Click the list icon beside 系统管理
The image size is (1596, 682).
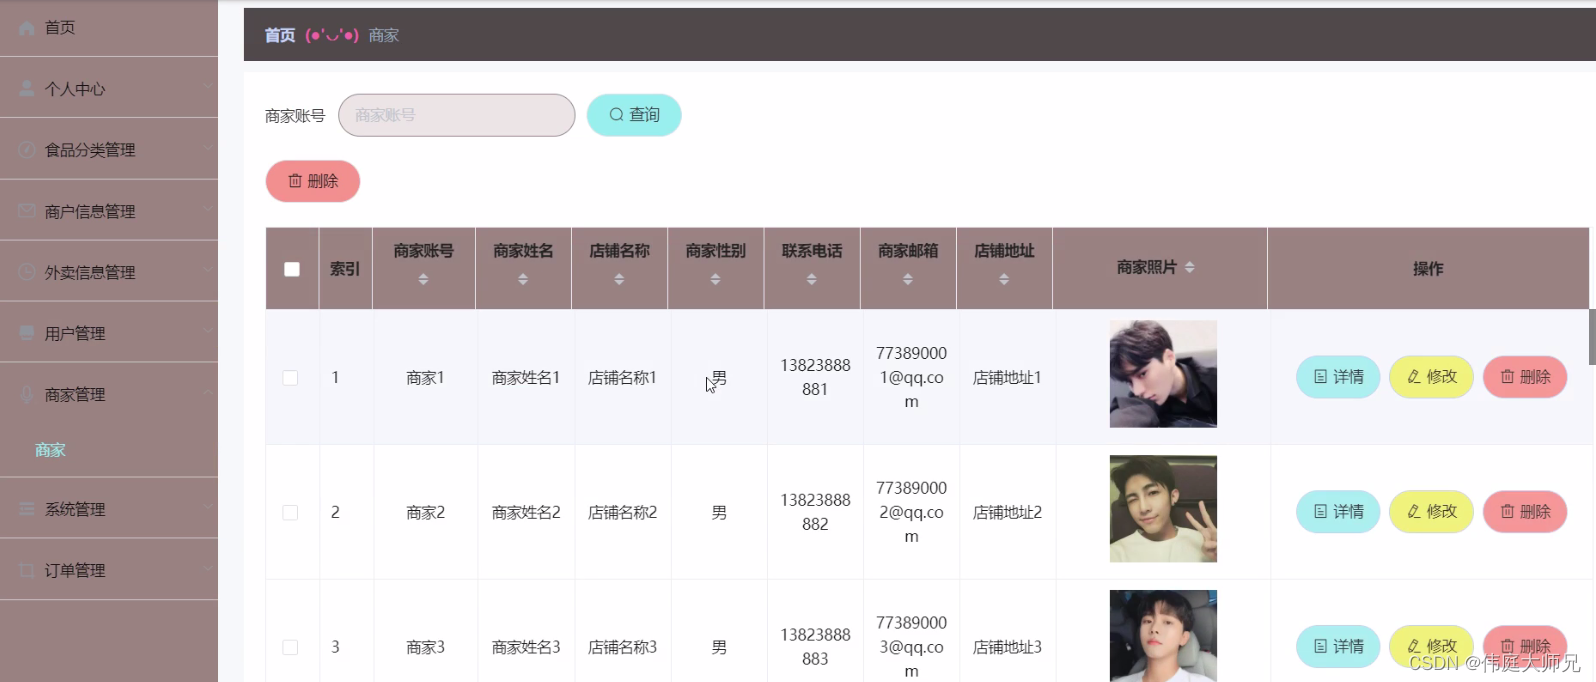click(27, 509)
